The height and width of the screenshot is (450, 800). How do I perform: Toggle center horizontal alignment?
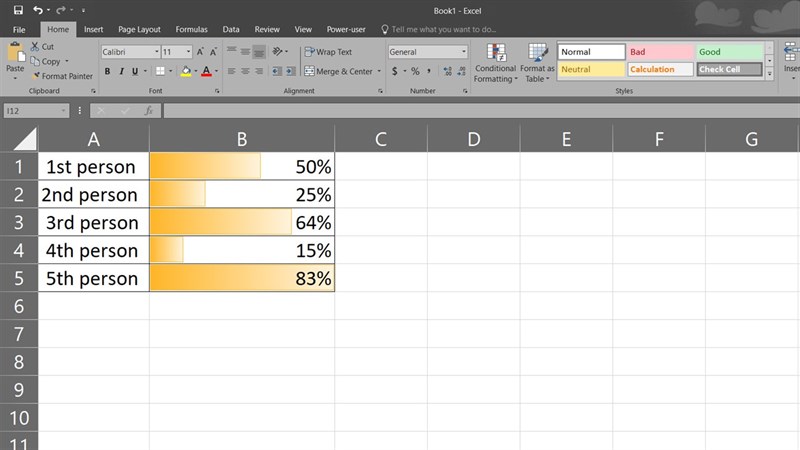(x=245, y=71)
